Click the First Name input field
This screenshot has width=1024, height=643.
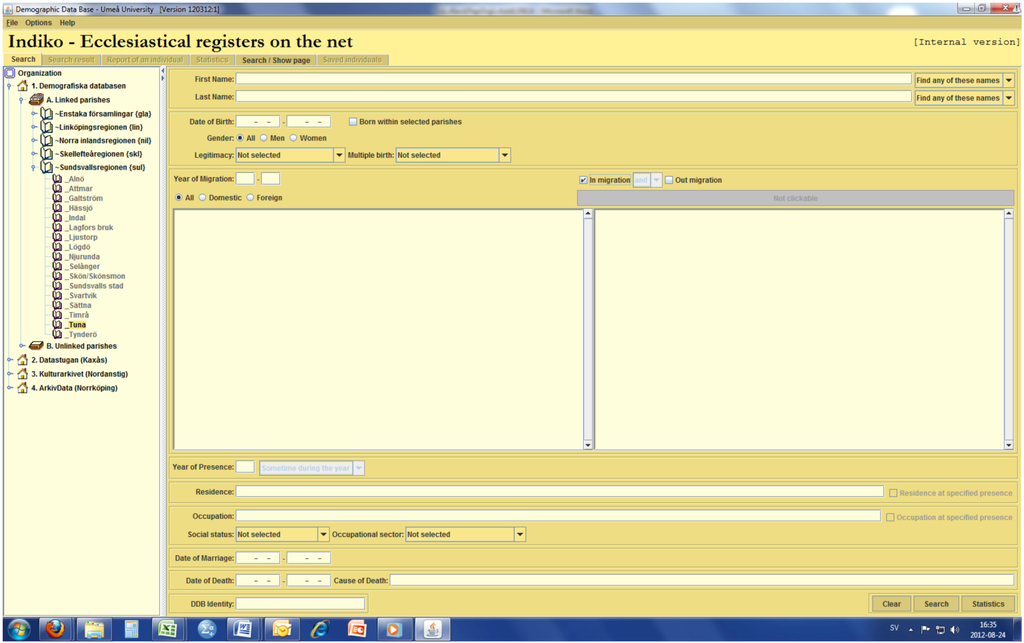pos(573,79)
